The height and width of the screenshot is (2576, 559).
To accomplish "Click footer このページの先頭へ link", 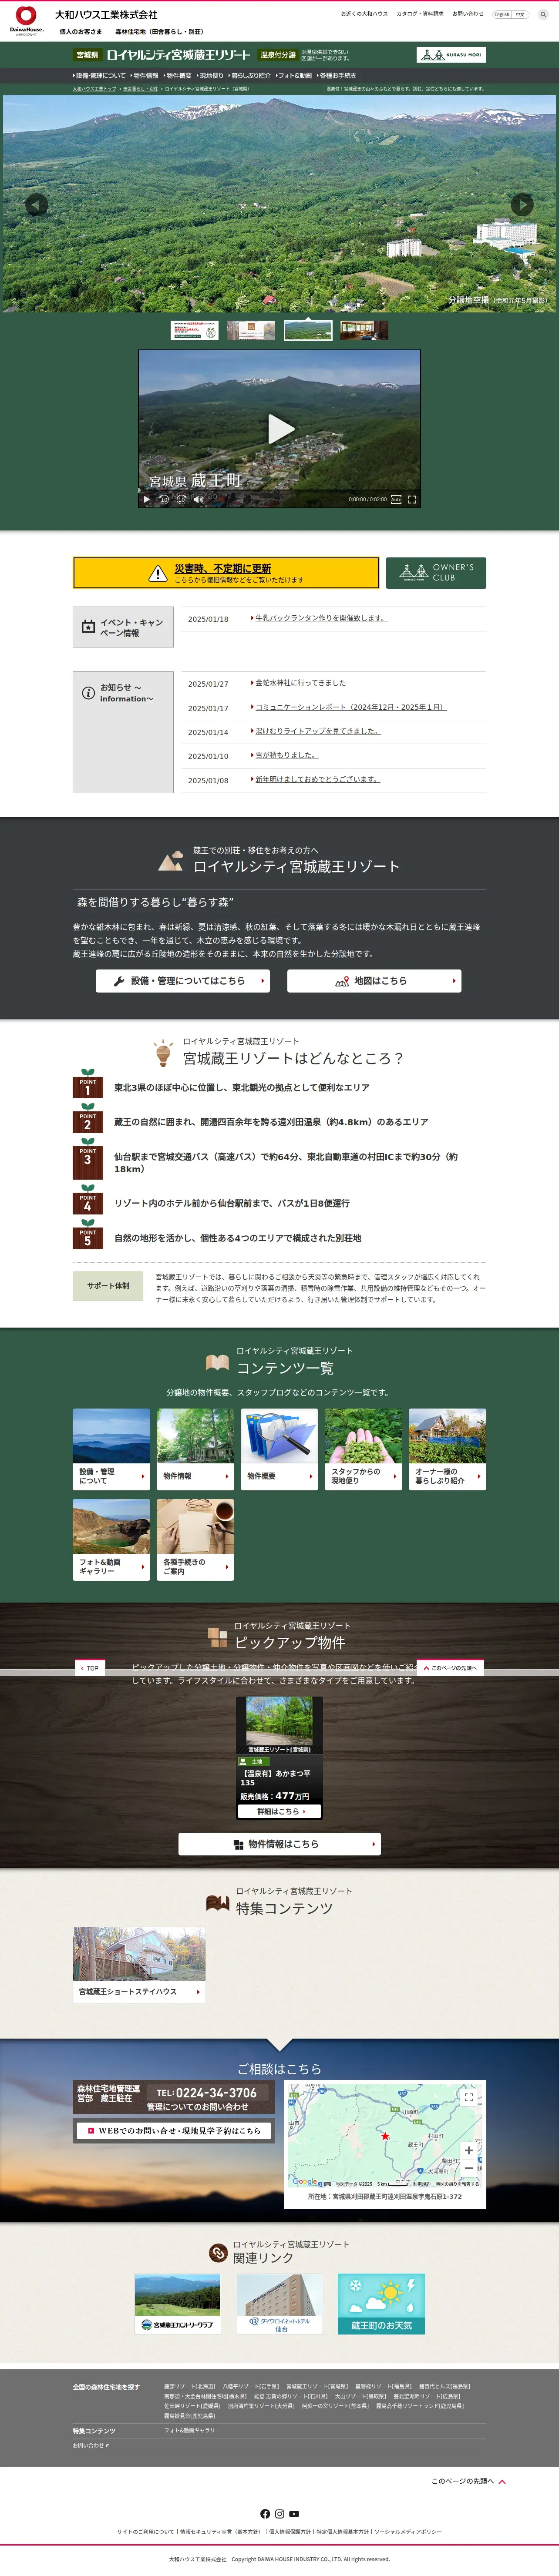I will tap(468, 2481).
